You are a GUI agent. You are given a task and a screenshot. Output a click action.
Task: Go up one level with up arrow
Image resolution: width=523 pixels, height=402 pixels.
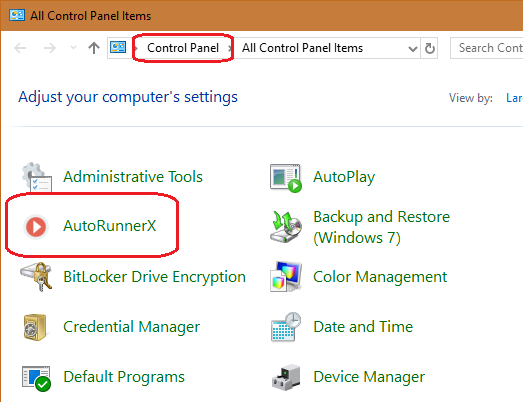click(94, 48)
